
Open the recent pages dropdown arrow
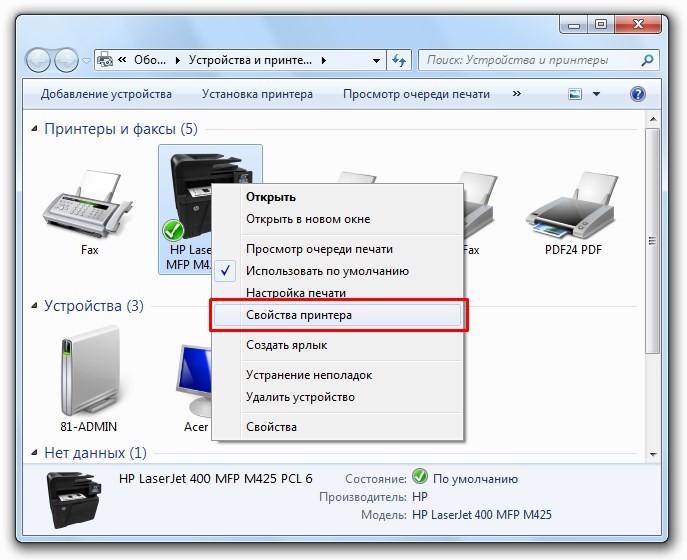[86, 60]
